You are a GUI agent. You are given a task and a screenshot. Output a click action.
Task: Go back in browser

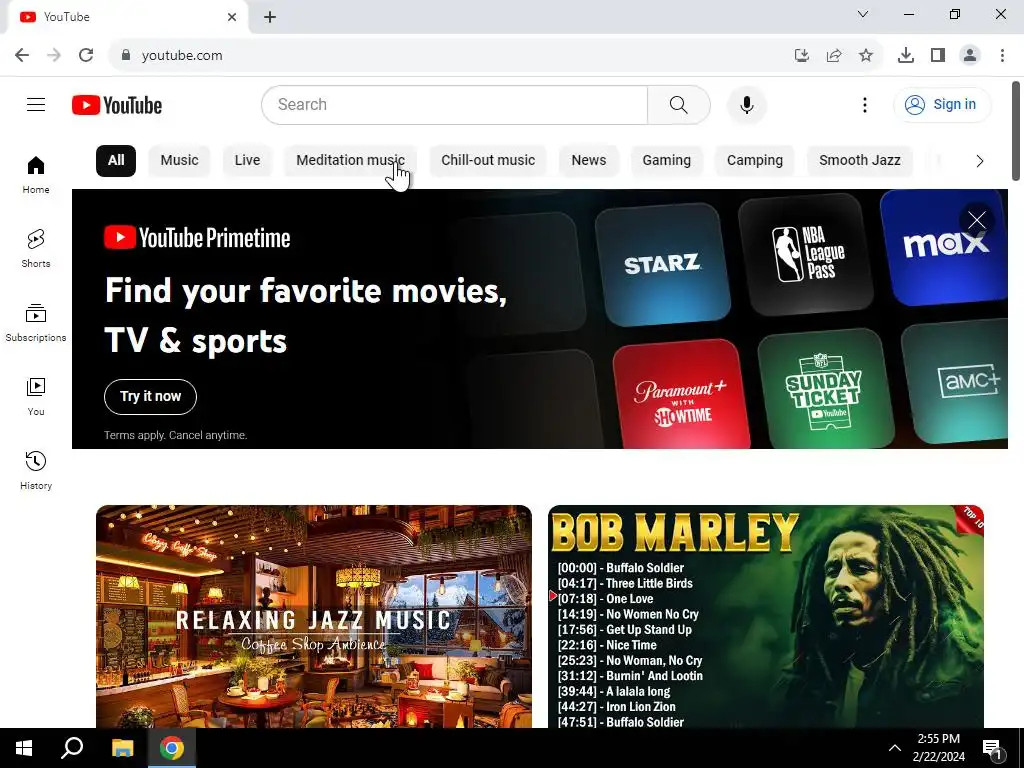pos(22,55)
